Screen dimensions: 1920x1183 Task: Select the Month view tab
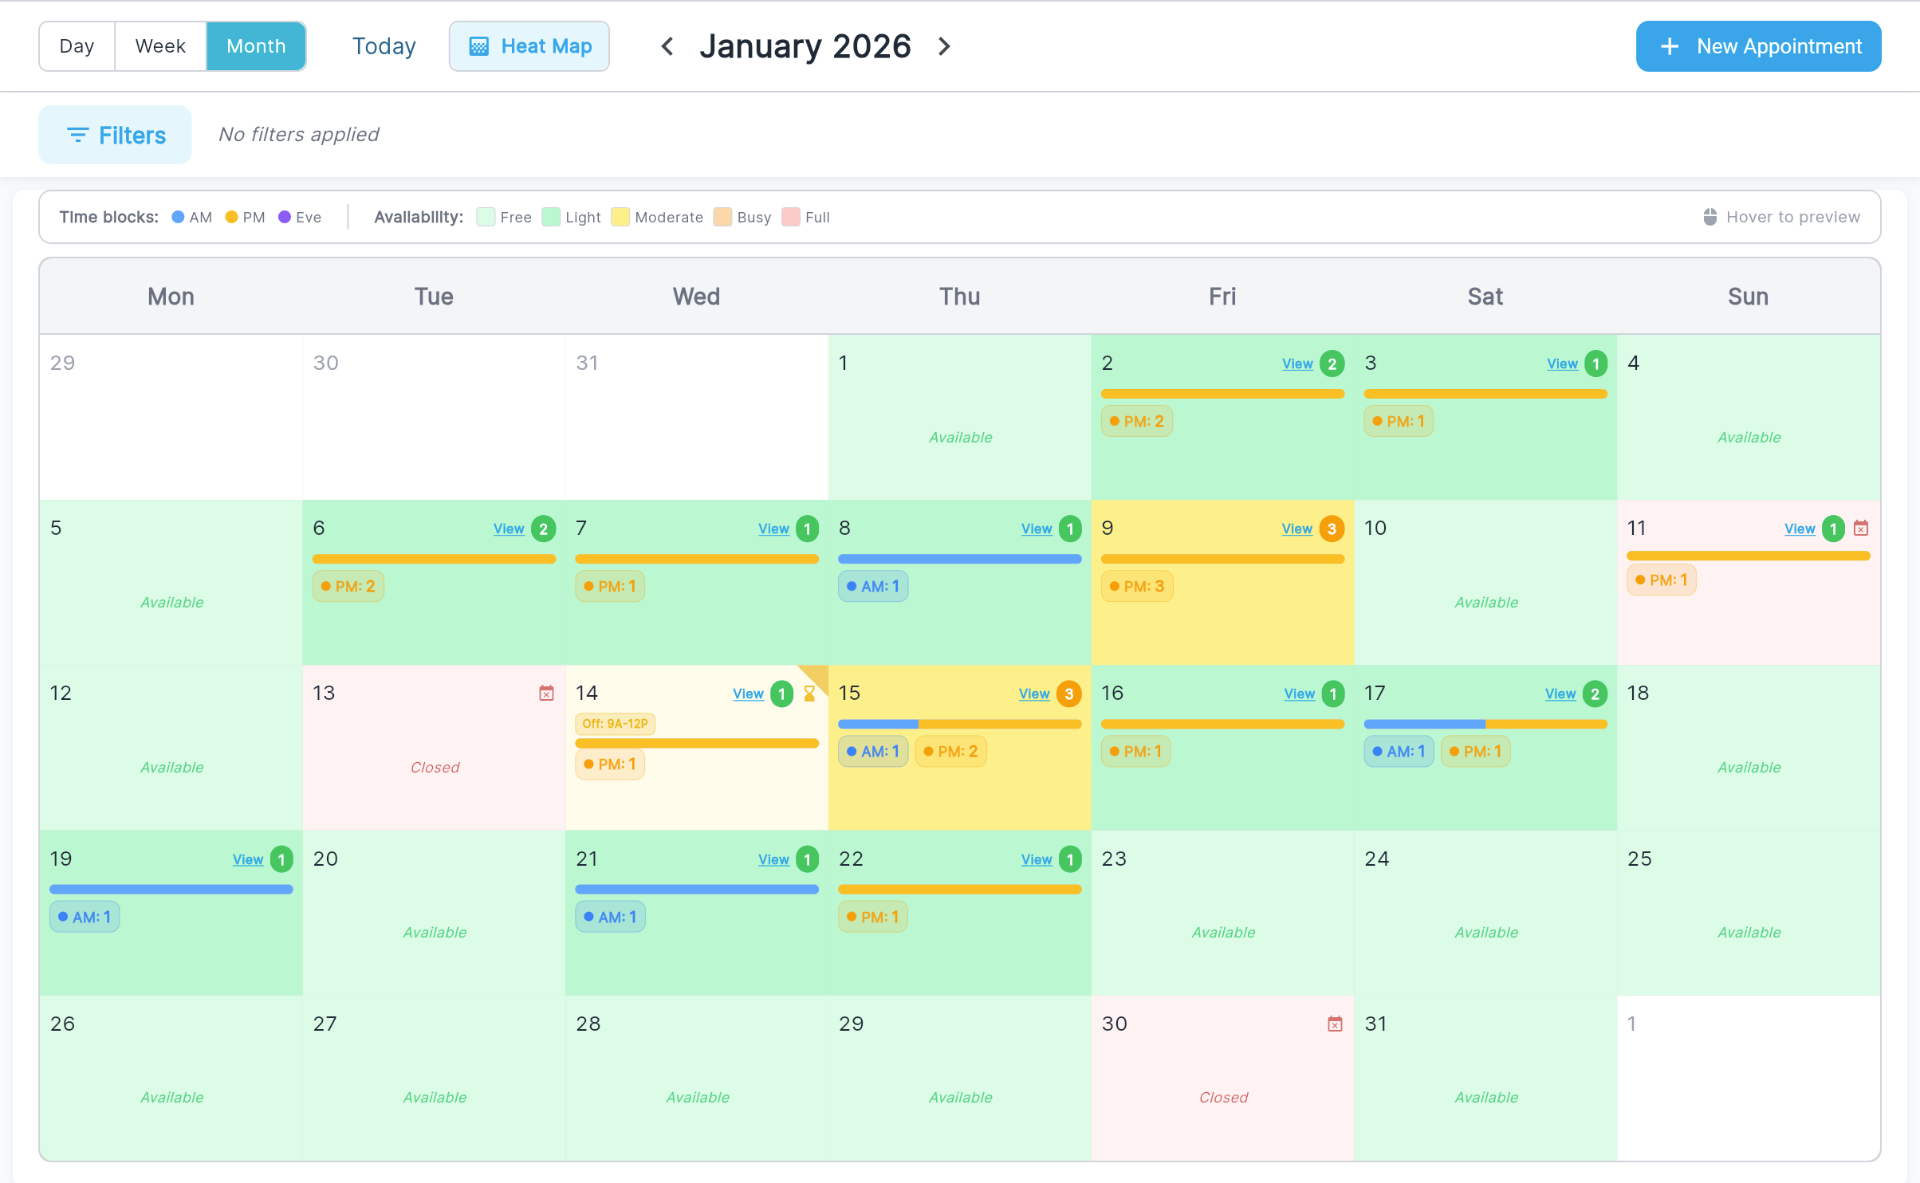[x=256, y=46]
